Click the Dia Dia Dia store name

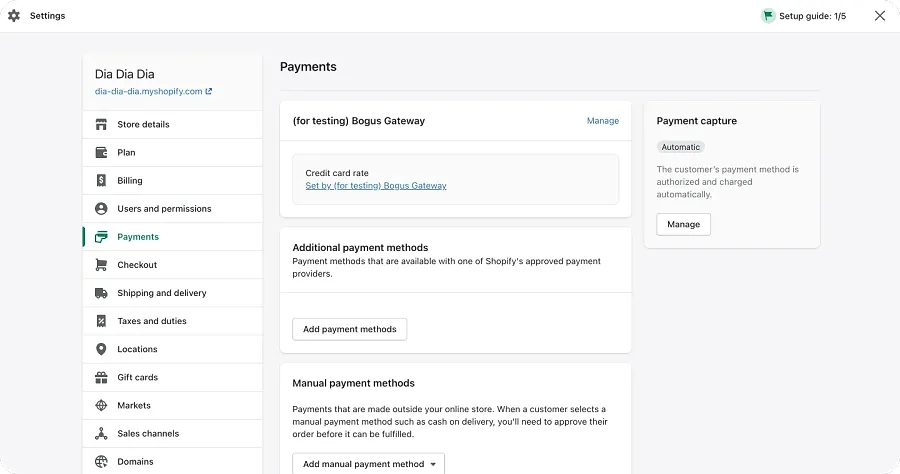click(x=125, y=74)
